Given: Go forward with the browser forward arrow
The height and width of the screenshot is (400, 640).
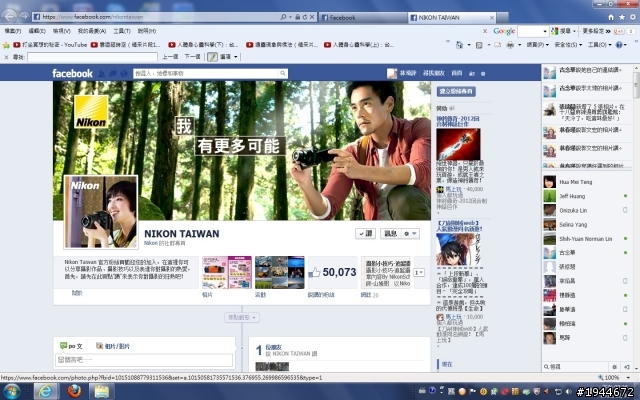Looking at the screenshot, I should (24, 16).
